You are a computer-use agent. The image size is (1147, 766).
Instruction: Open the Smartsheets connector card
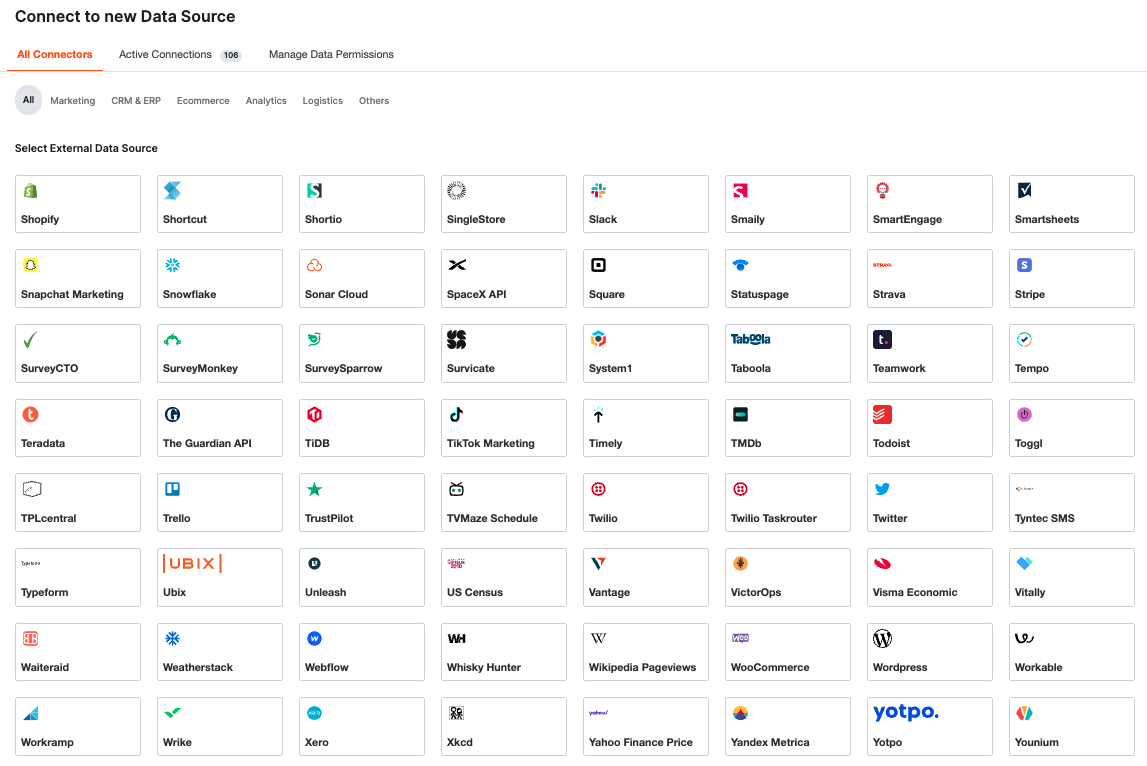click(x=1071, y=204)
